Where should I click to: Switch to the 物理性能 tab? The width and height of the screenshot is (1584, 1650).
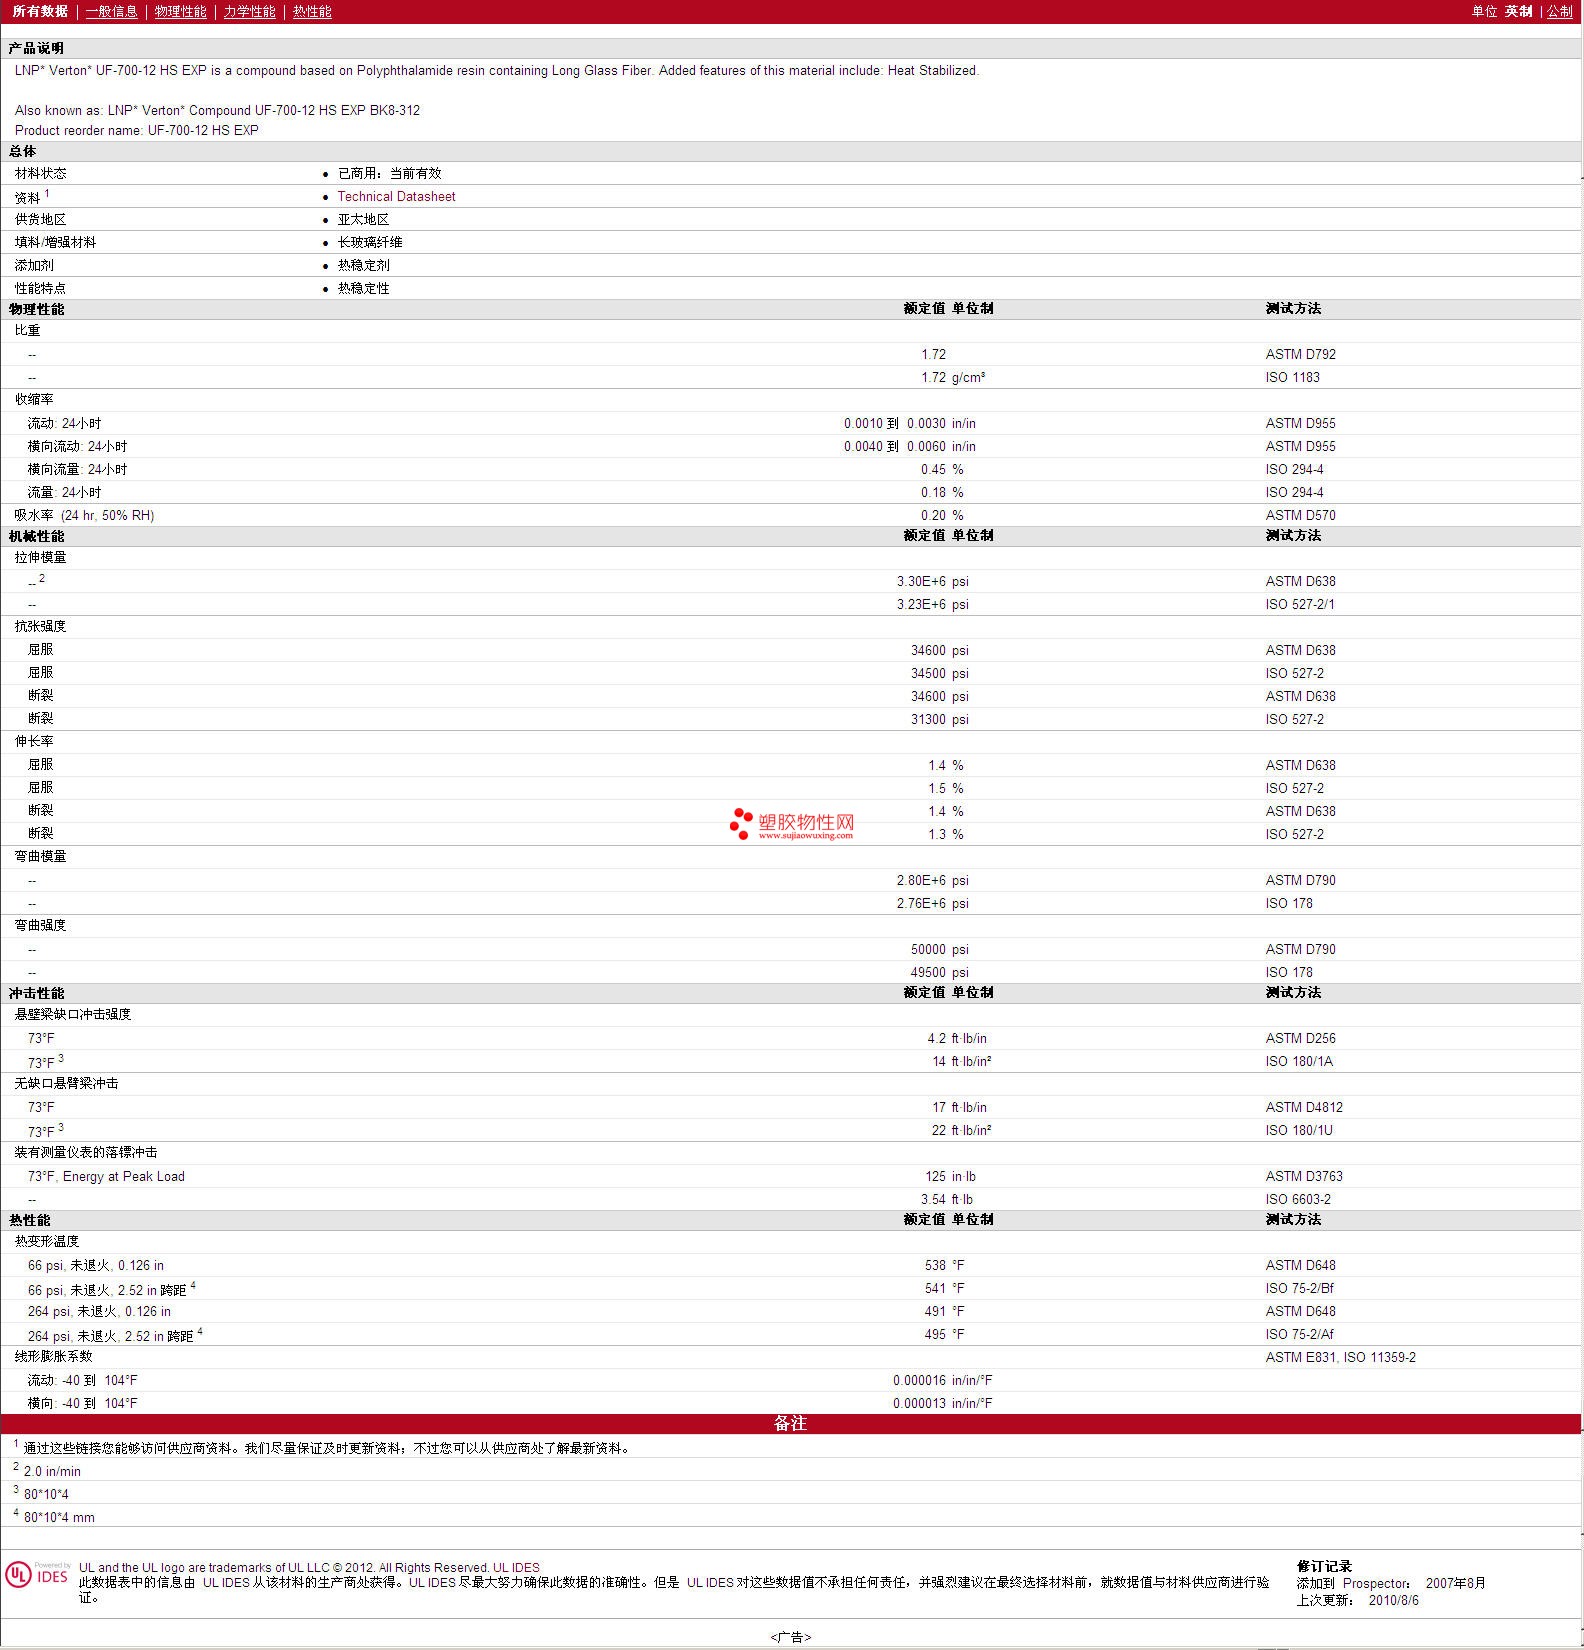pyautogui.click(x=180, y=11)
